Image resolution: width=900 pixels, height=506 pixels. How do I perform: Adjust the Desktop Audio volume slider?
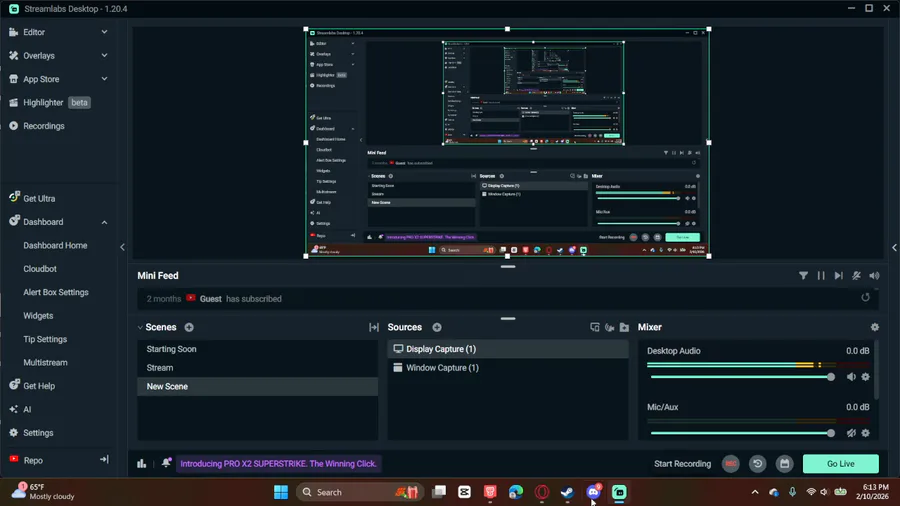tap(741, 377)
